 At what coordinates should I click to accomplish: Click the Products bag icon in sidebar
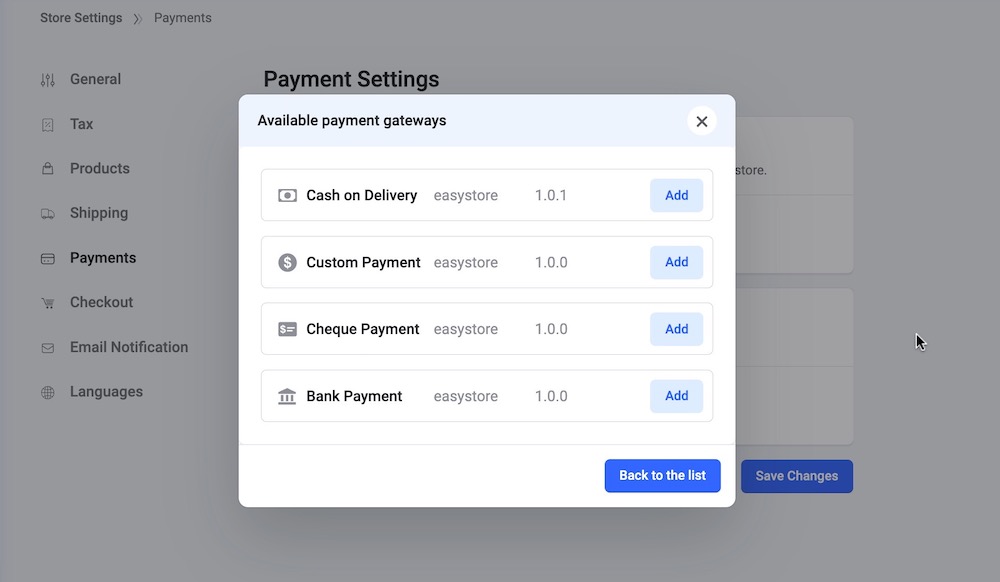[48, 169]
